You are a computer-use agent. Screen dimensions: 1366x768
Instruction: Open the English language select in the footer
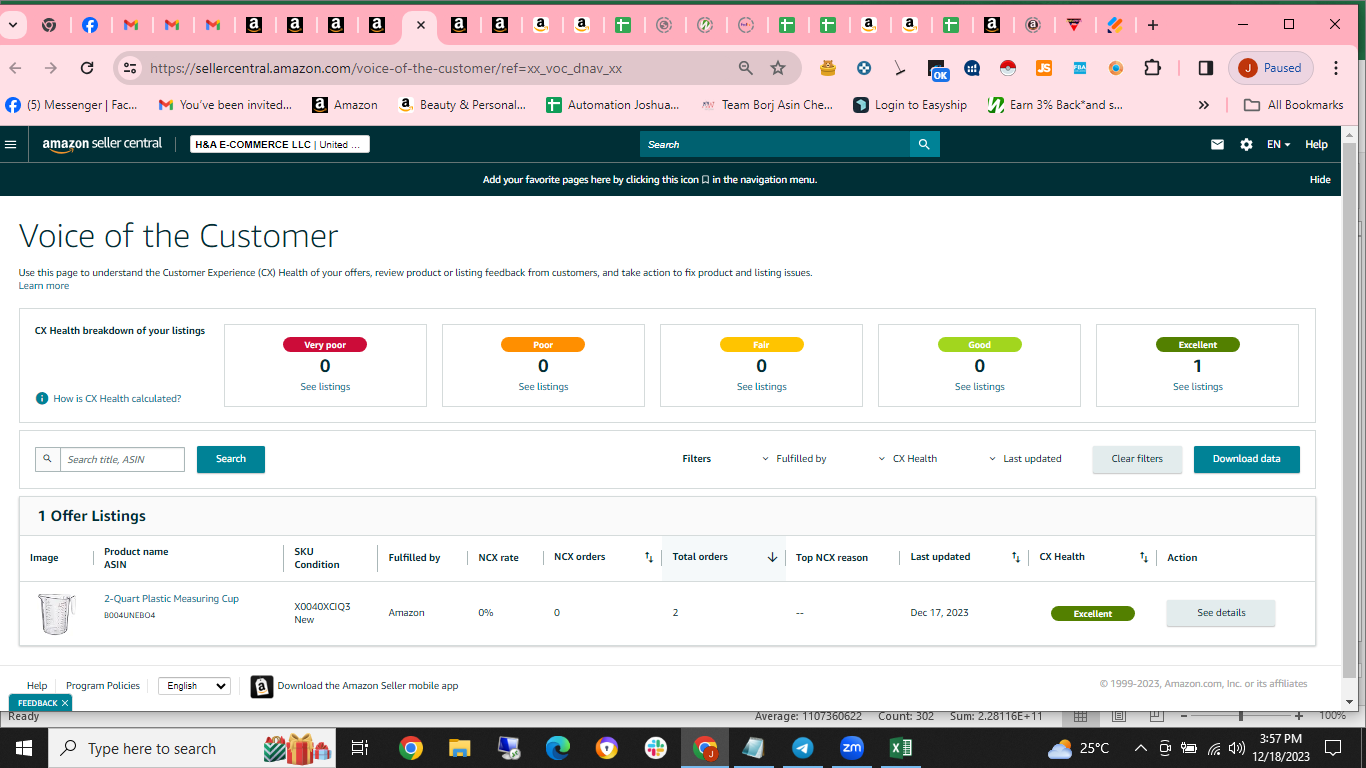[x=194, y=686]
